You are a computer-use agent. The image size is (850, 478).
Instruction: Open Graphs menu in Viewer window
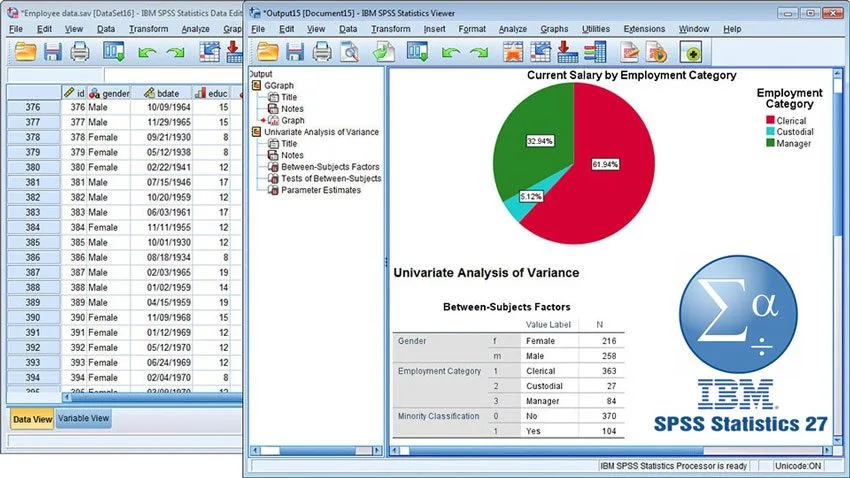tap(554, 29)
